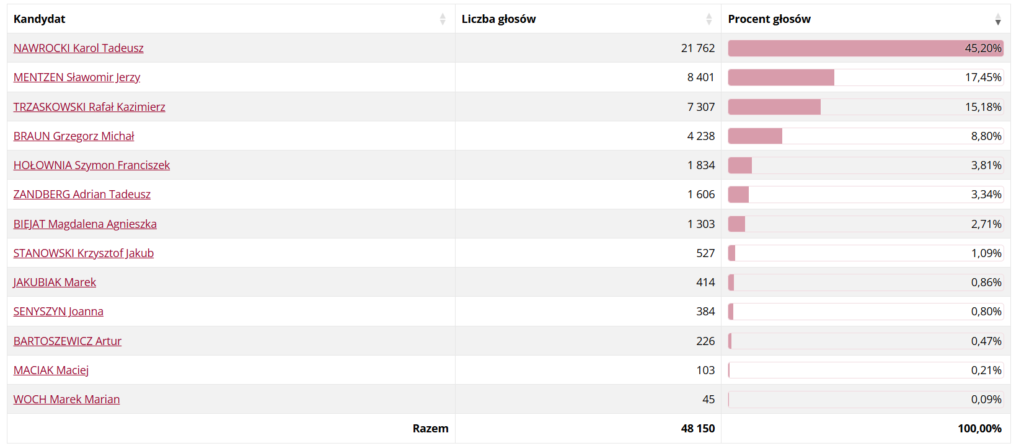View BIEJAT Magdalena Agnieszka candidate page
The image size is (1024, 446).
click(85, 224)
